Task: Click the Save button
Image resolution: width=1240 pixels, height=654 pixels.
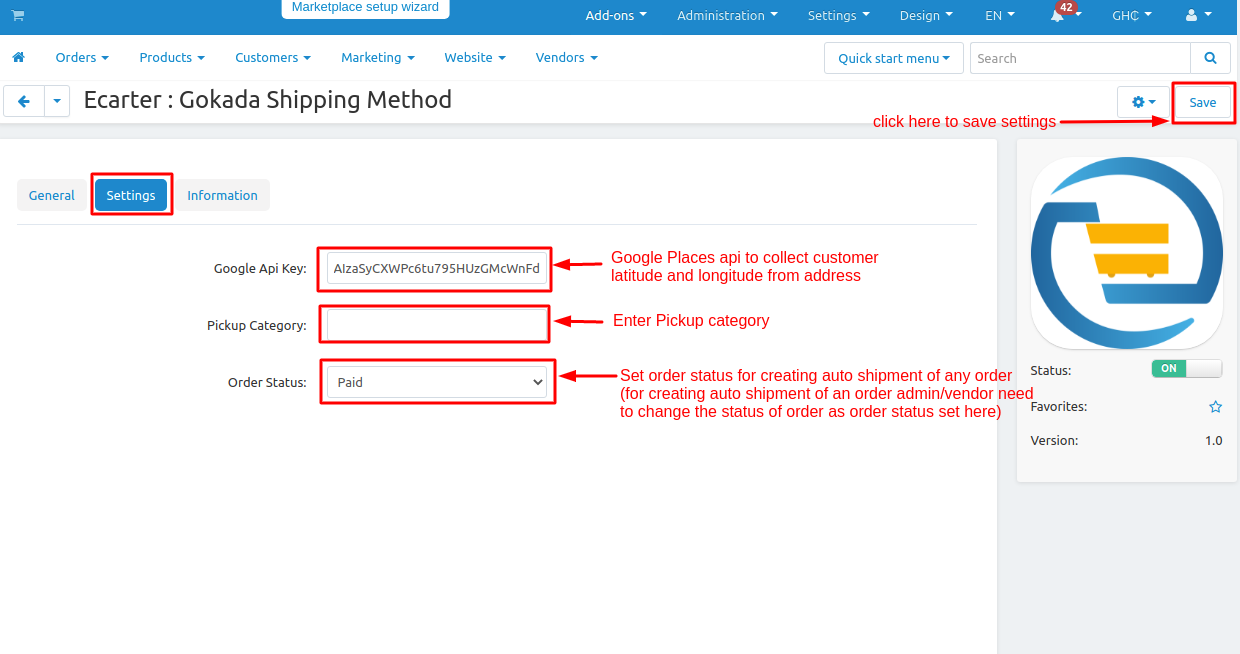Action: pyautogui.click(x=1203, y=102)
